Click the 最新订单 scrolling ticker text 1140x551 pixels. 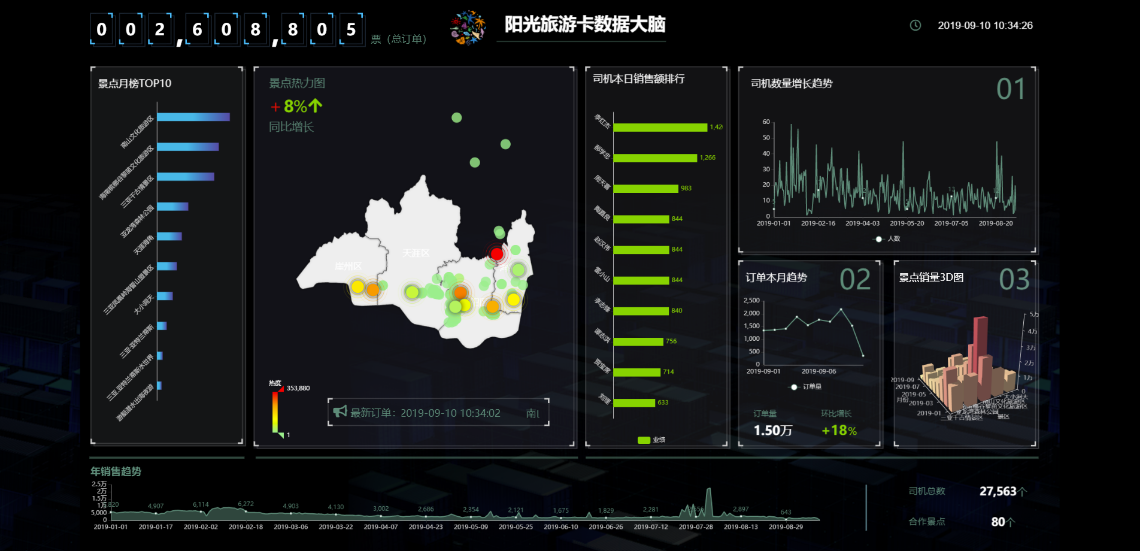coord(425,413)
